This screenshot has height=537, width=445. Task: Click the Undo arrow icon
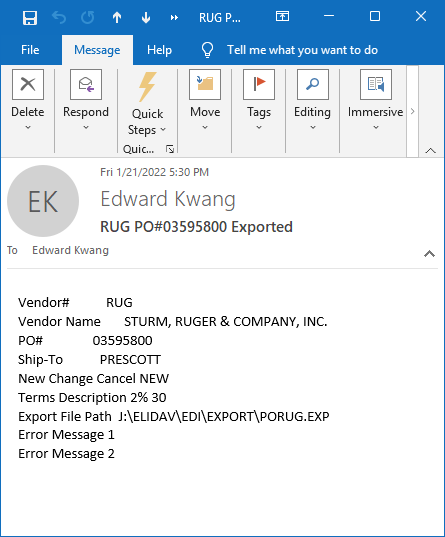(x=59, y=17)
